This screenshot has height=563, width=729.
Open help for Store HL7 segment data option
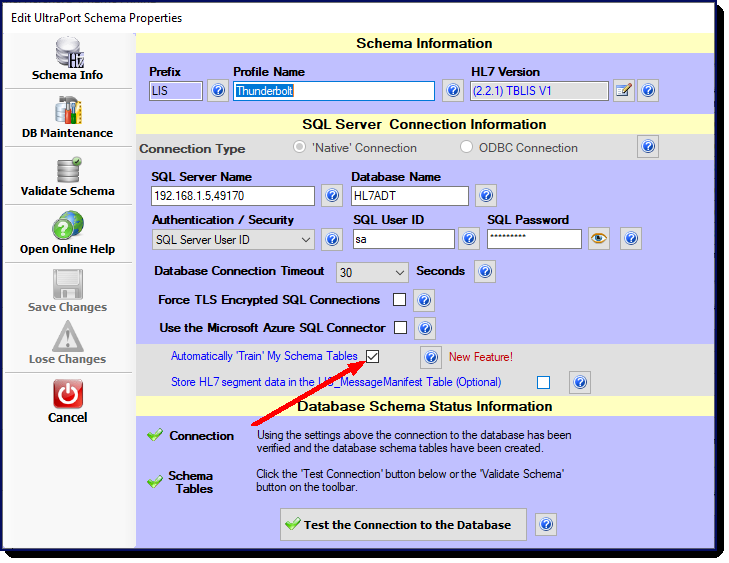pyautogui.click(x=580, y=383)
